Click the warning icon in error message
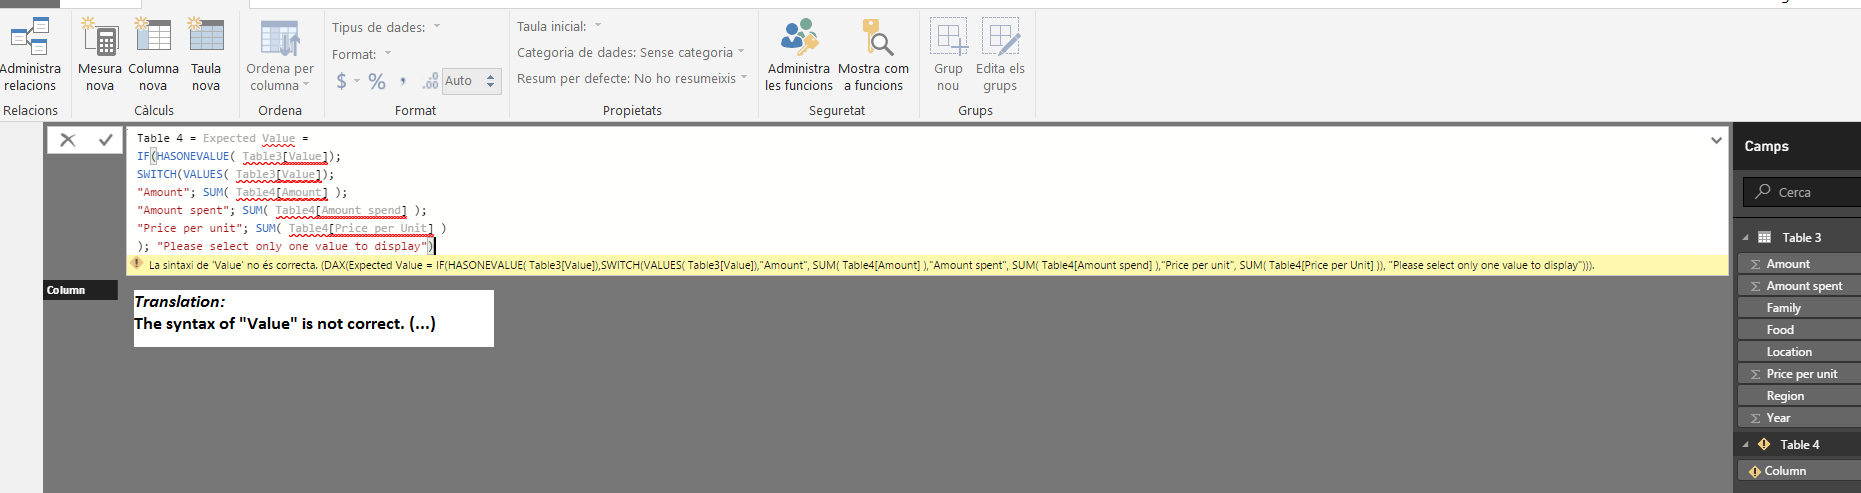The height and width of the screenshot is (493, 1861). tap(137, 264)
